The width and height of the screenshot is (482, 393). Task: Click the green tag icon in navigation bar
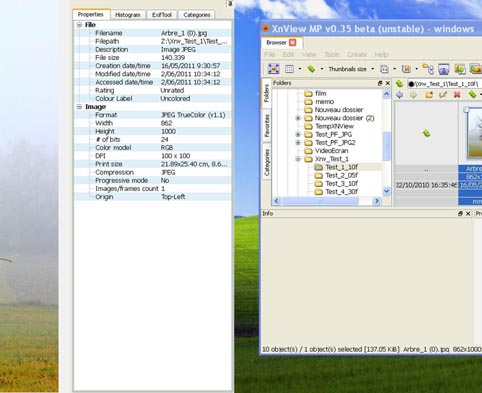472,95
